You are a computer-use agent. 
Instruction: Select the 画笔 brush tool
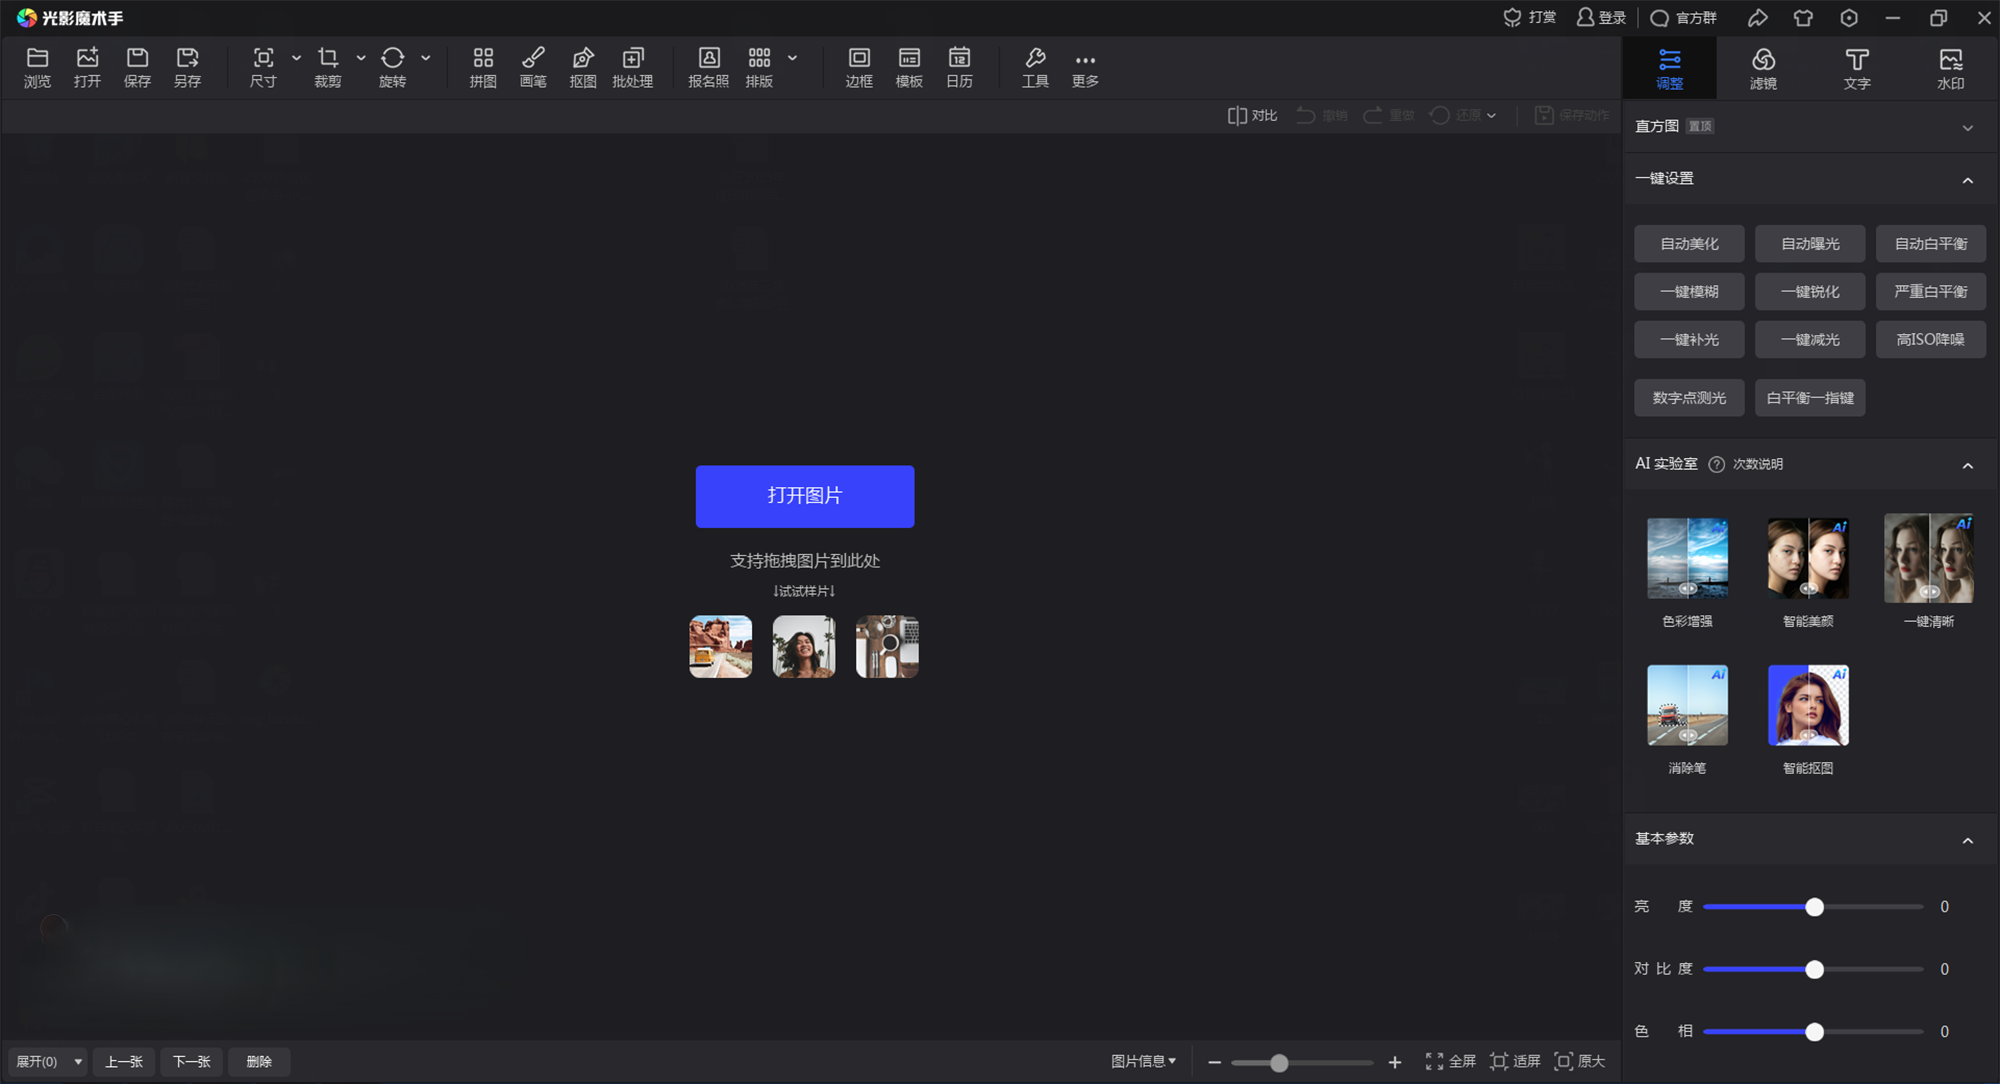pos(533,67)
